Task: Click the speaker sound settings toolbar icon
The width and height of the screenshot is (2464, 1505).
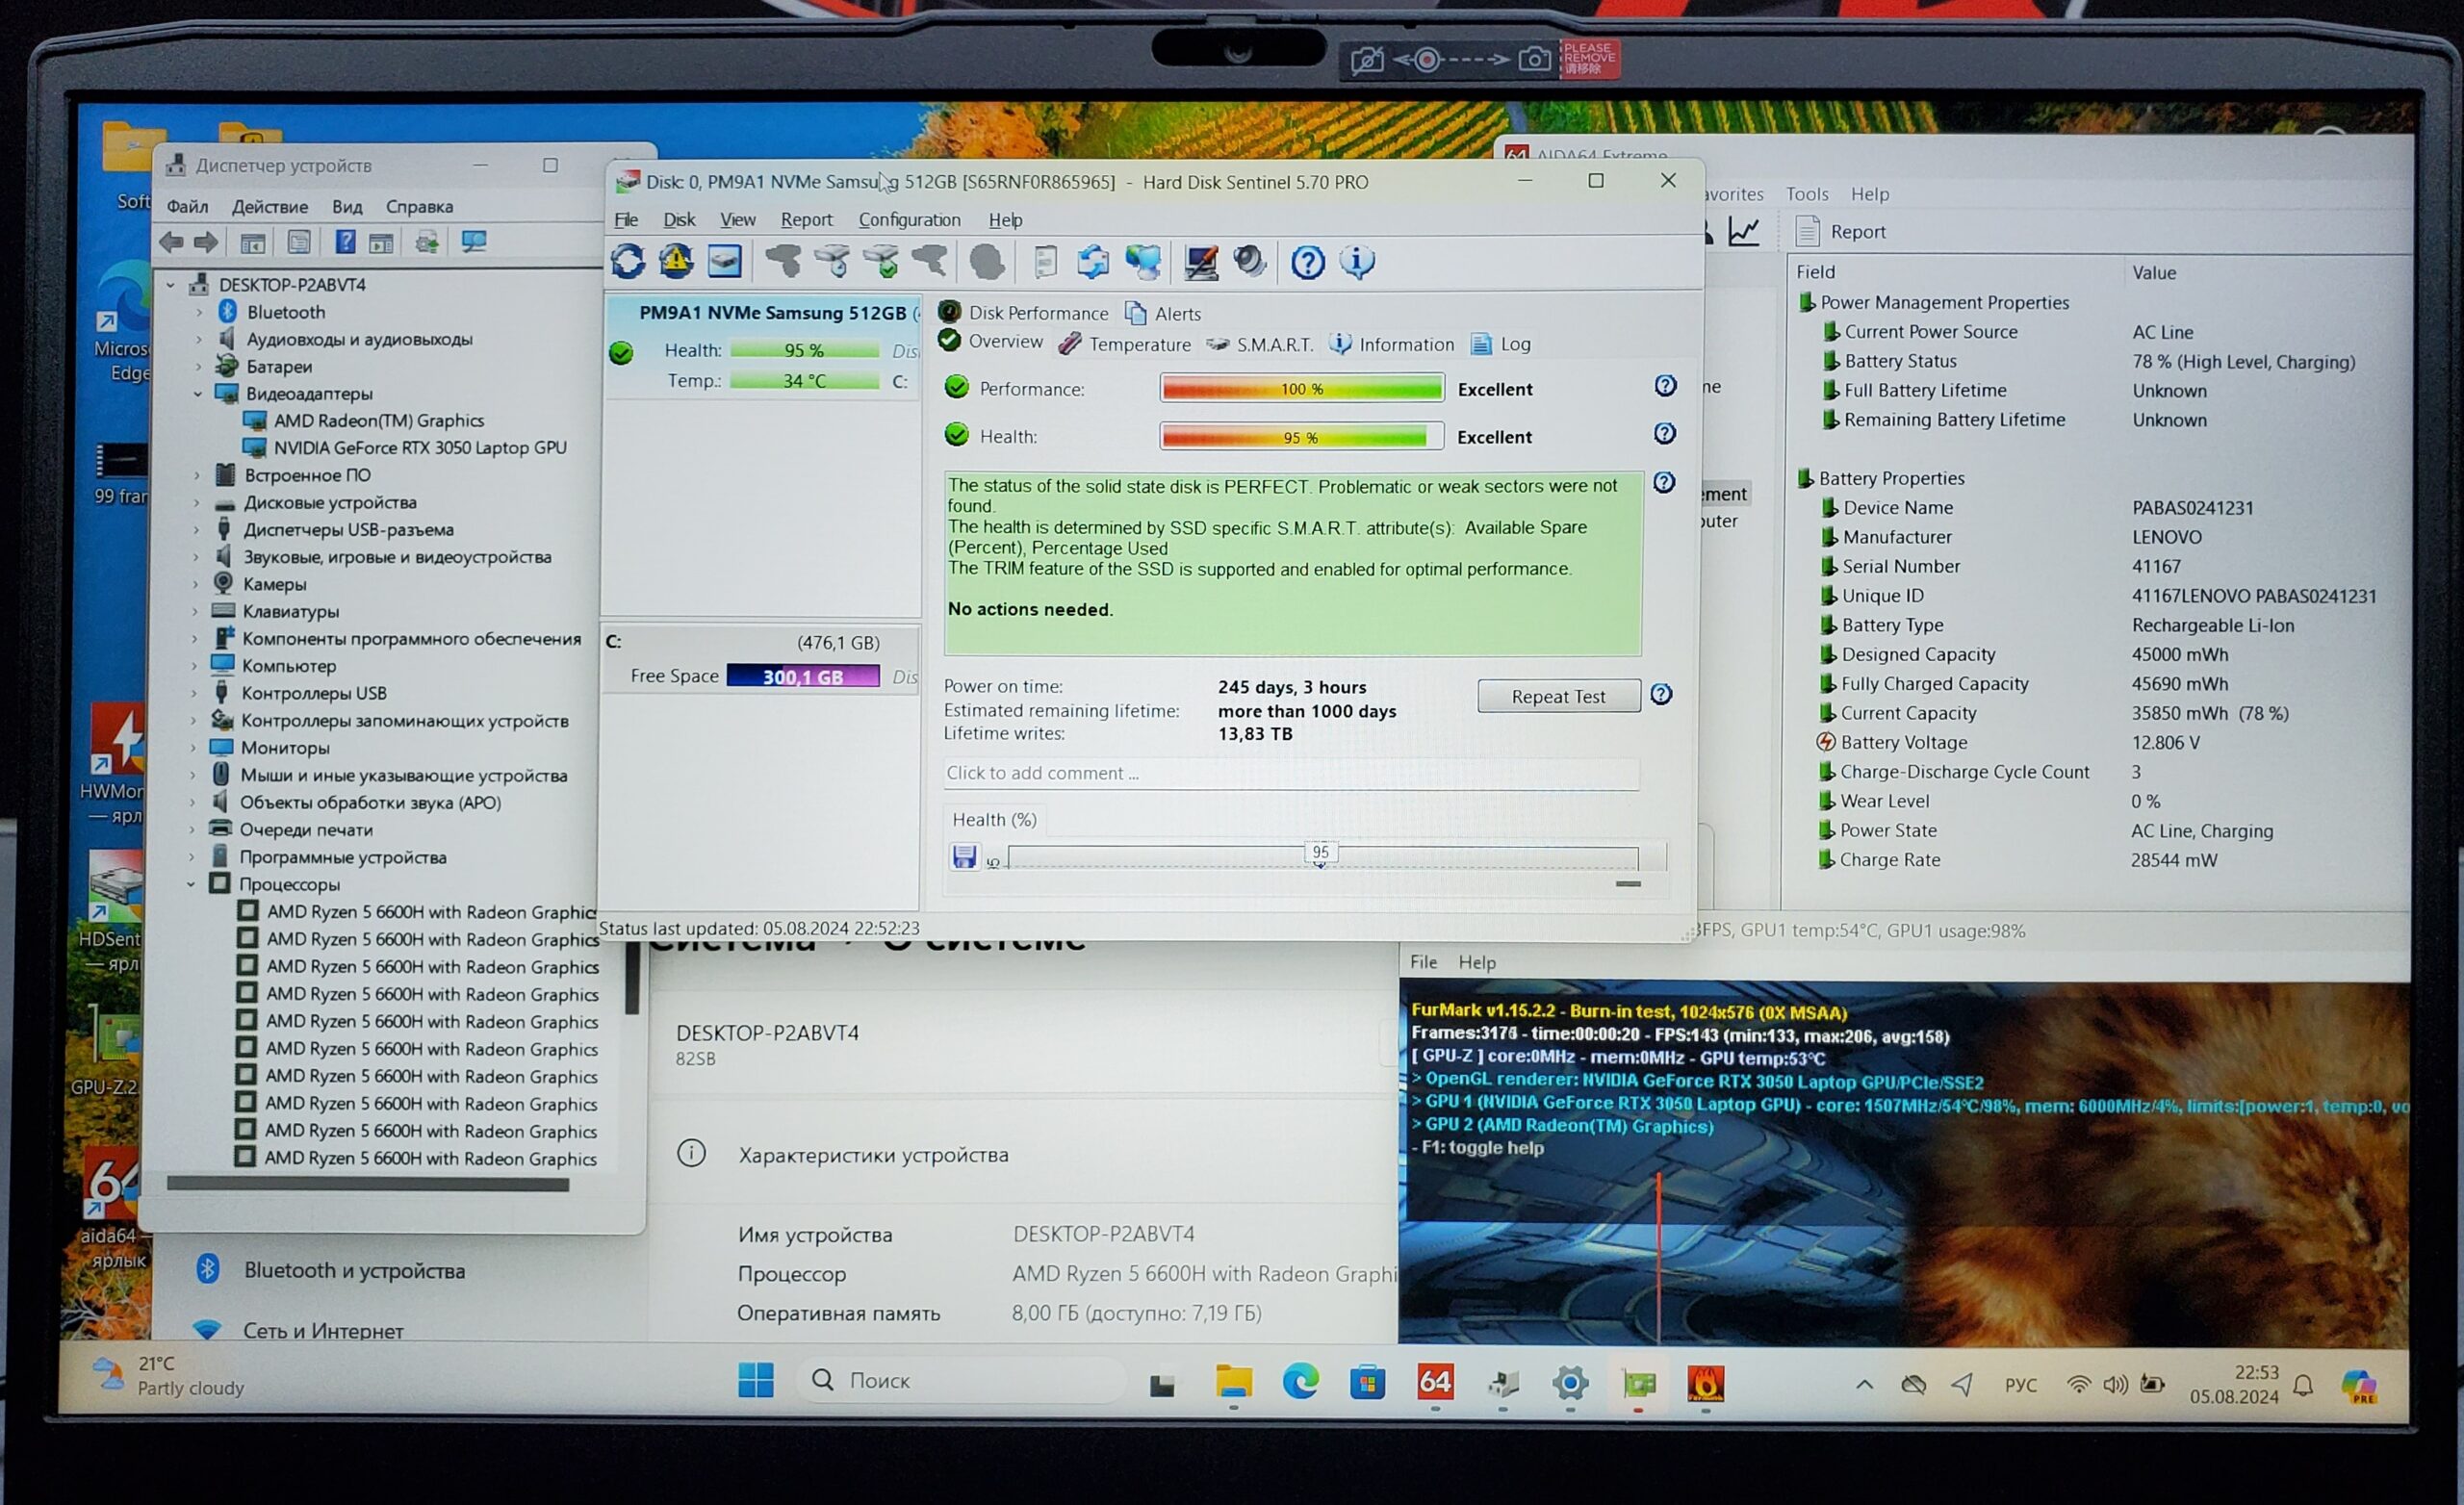Action: 1249,262
